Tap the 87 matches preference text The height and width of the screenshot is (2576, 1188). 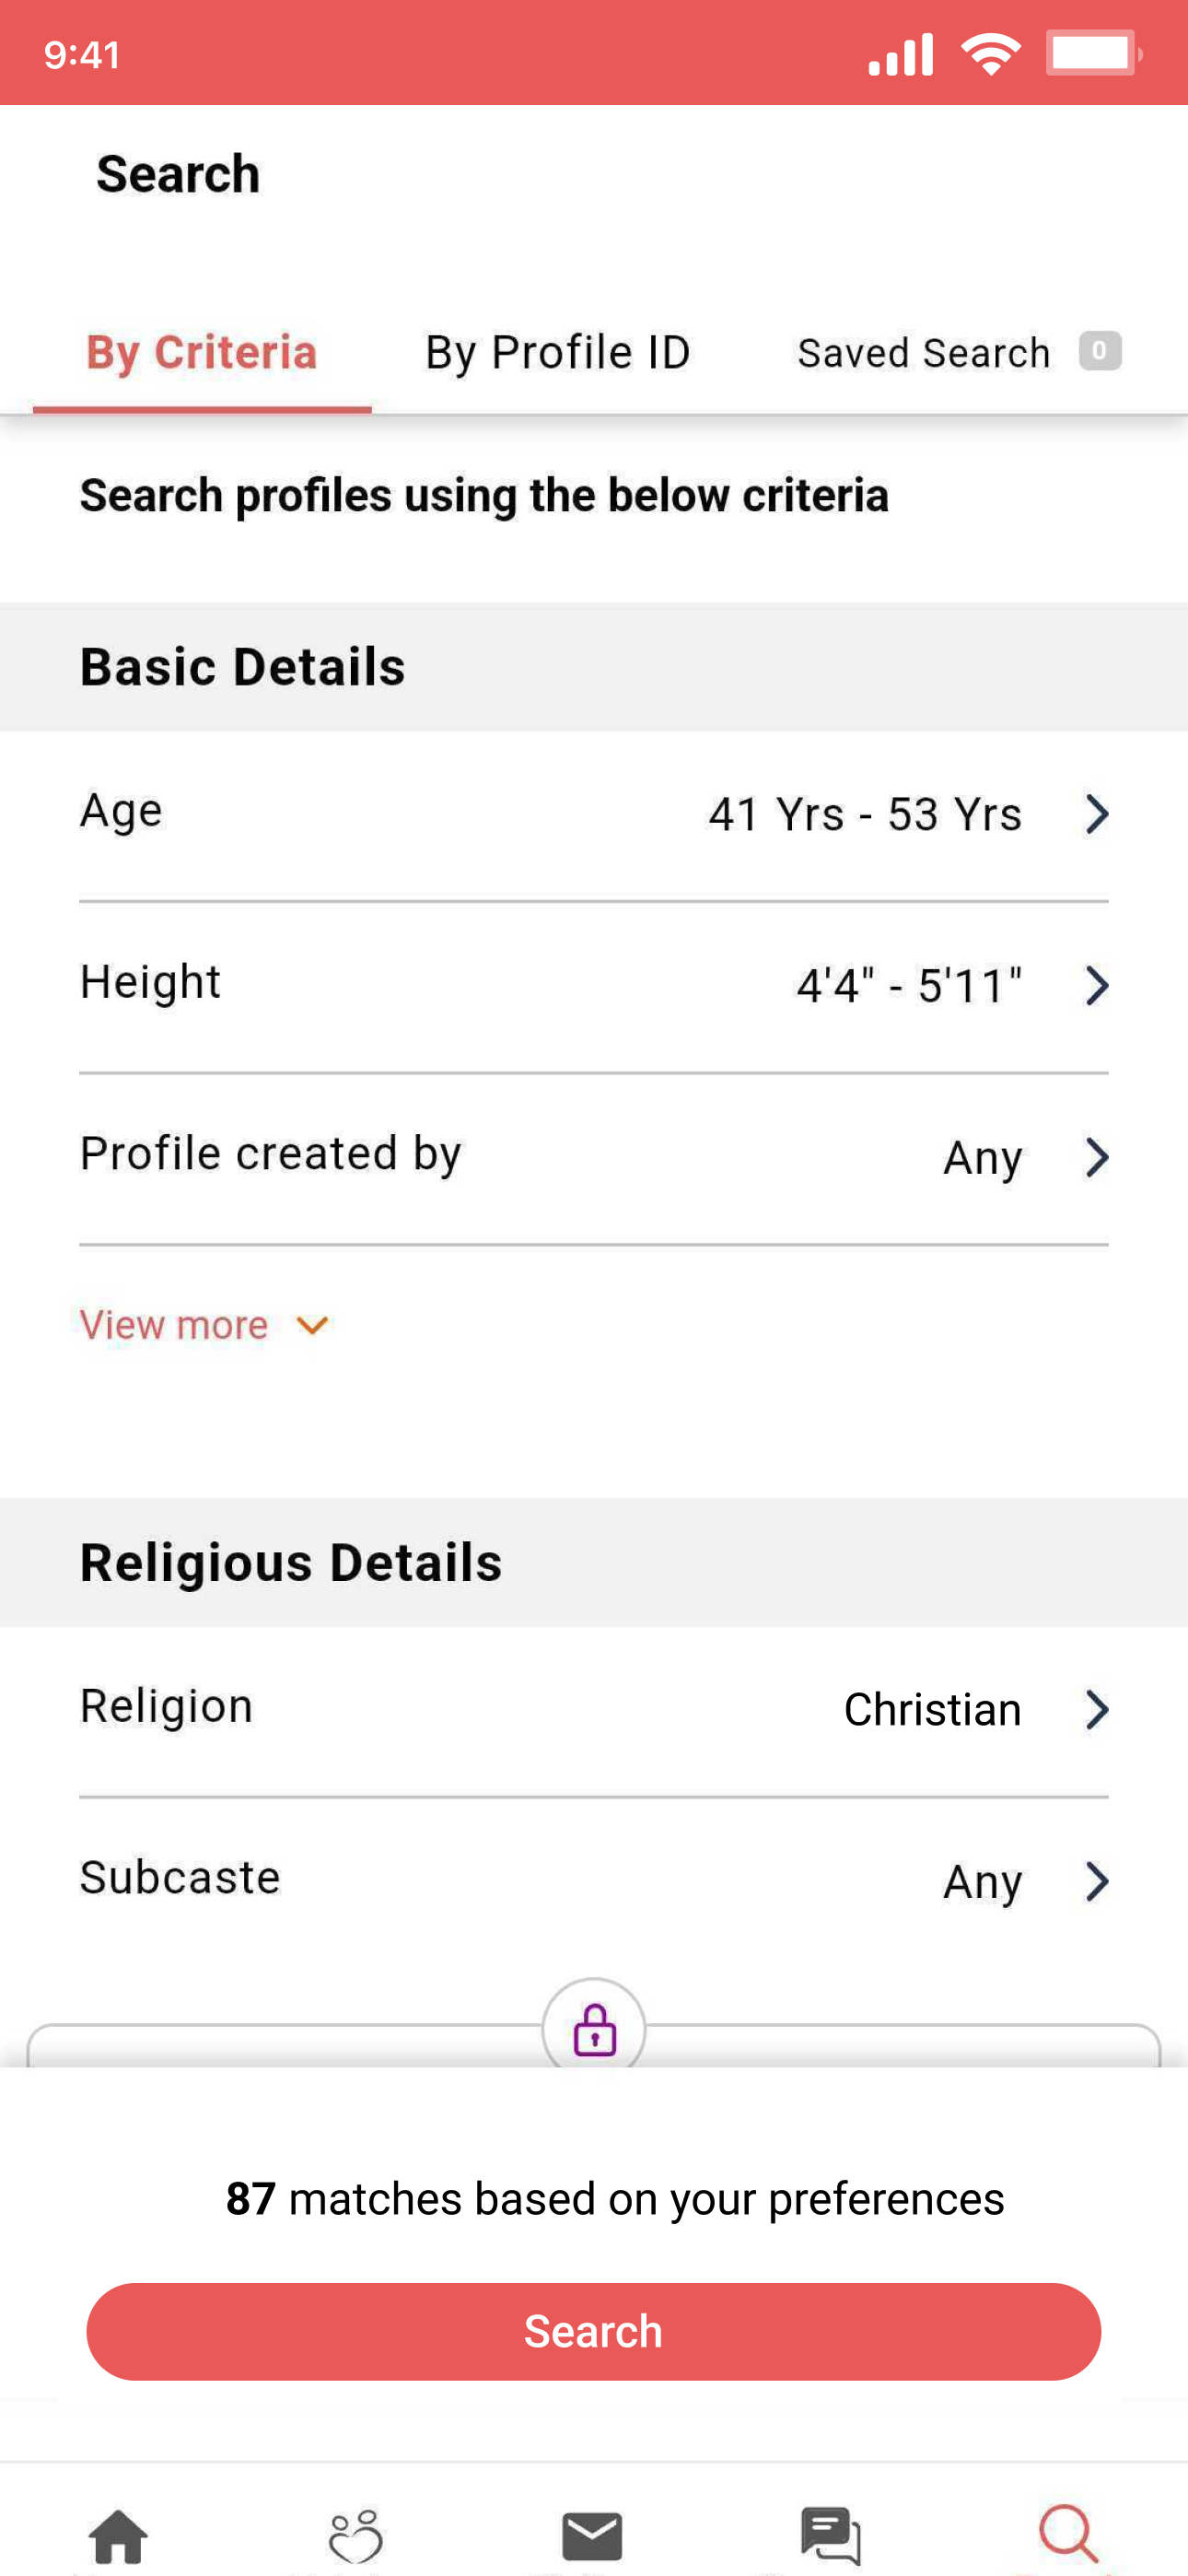point(614,2198)
